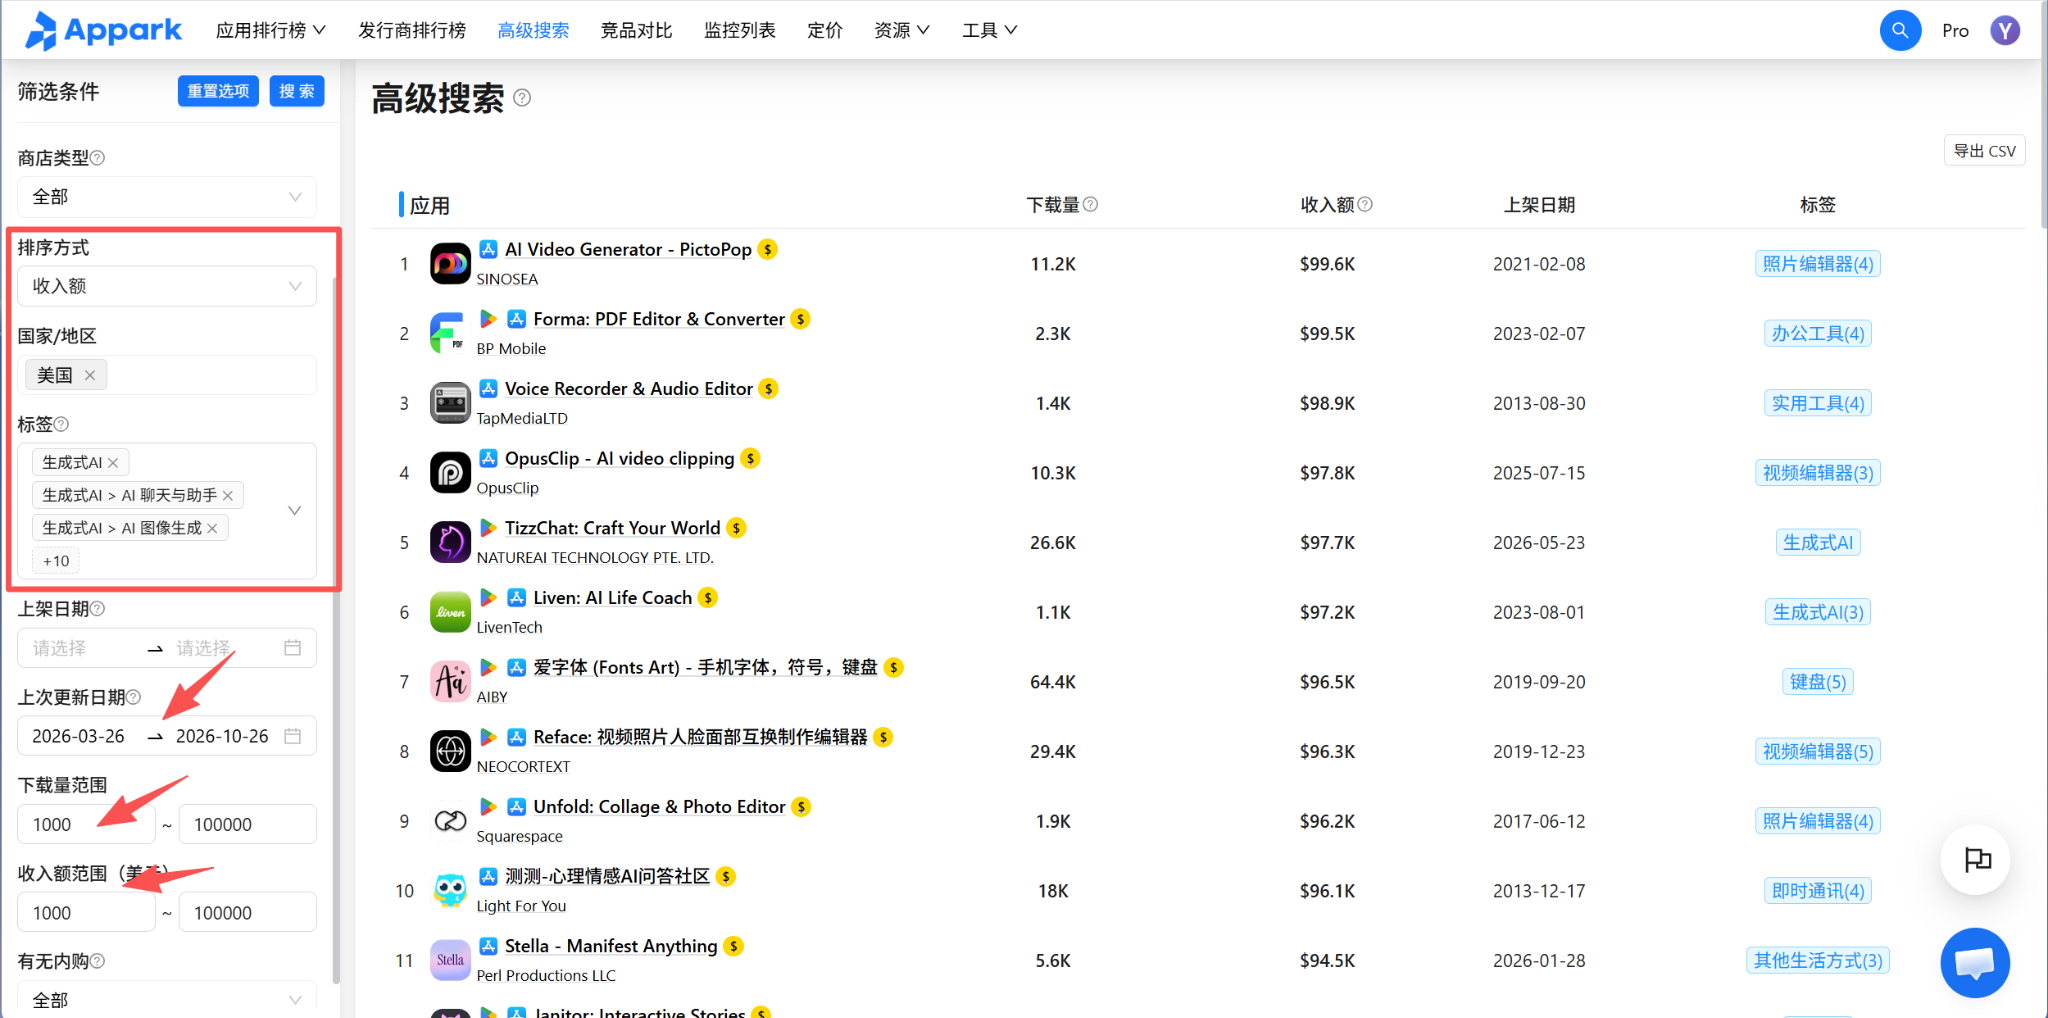Export results with 导出 CSV button
The image size is (2048, 1018).
pos(1985,150)
